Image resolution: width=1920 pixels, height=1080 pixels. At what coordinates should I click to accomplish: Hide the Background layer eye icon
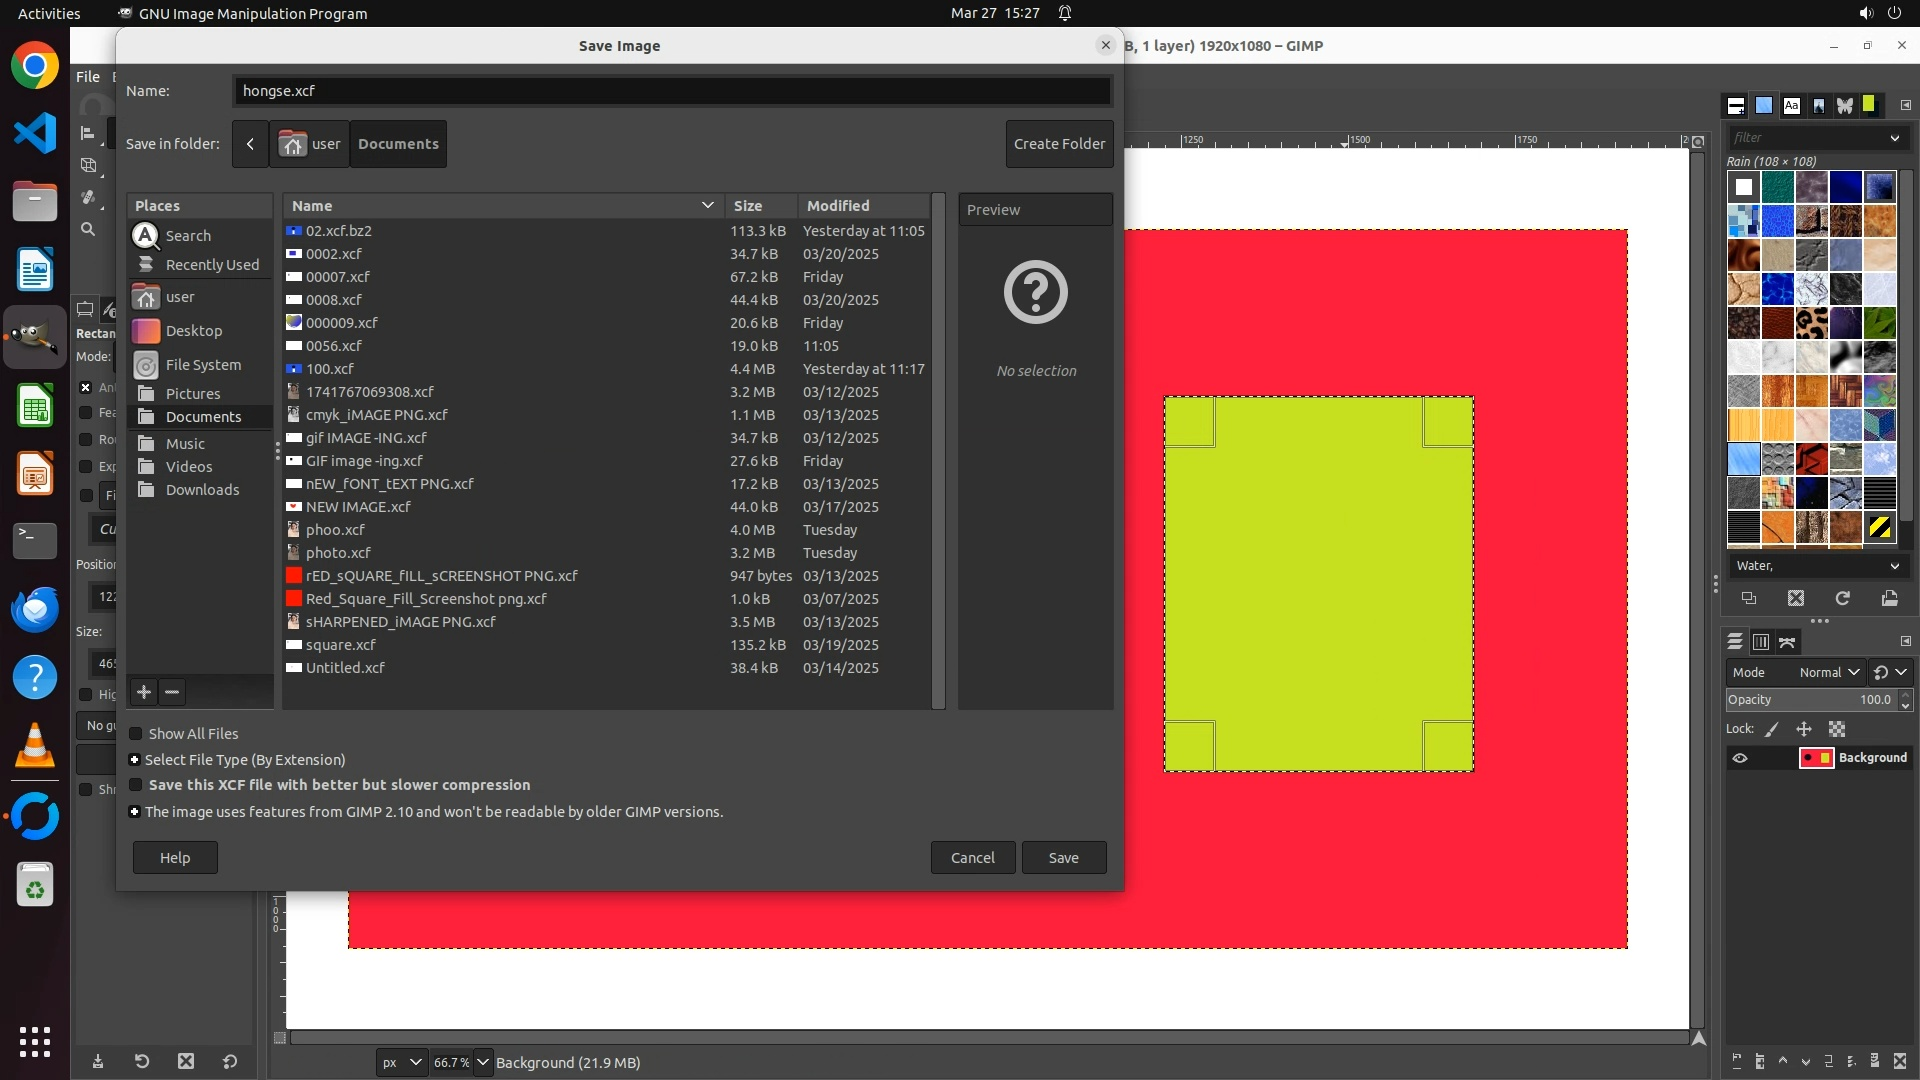tap(1740, 758)
